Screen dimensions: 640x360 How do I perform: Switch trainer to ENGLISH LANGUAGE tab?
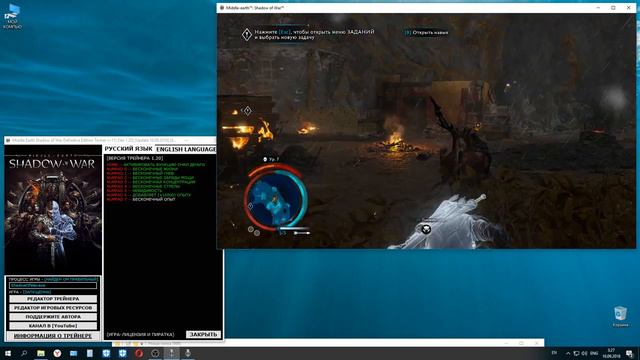186,149
